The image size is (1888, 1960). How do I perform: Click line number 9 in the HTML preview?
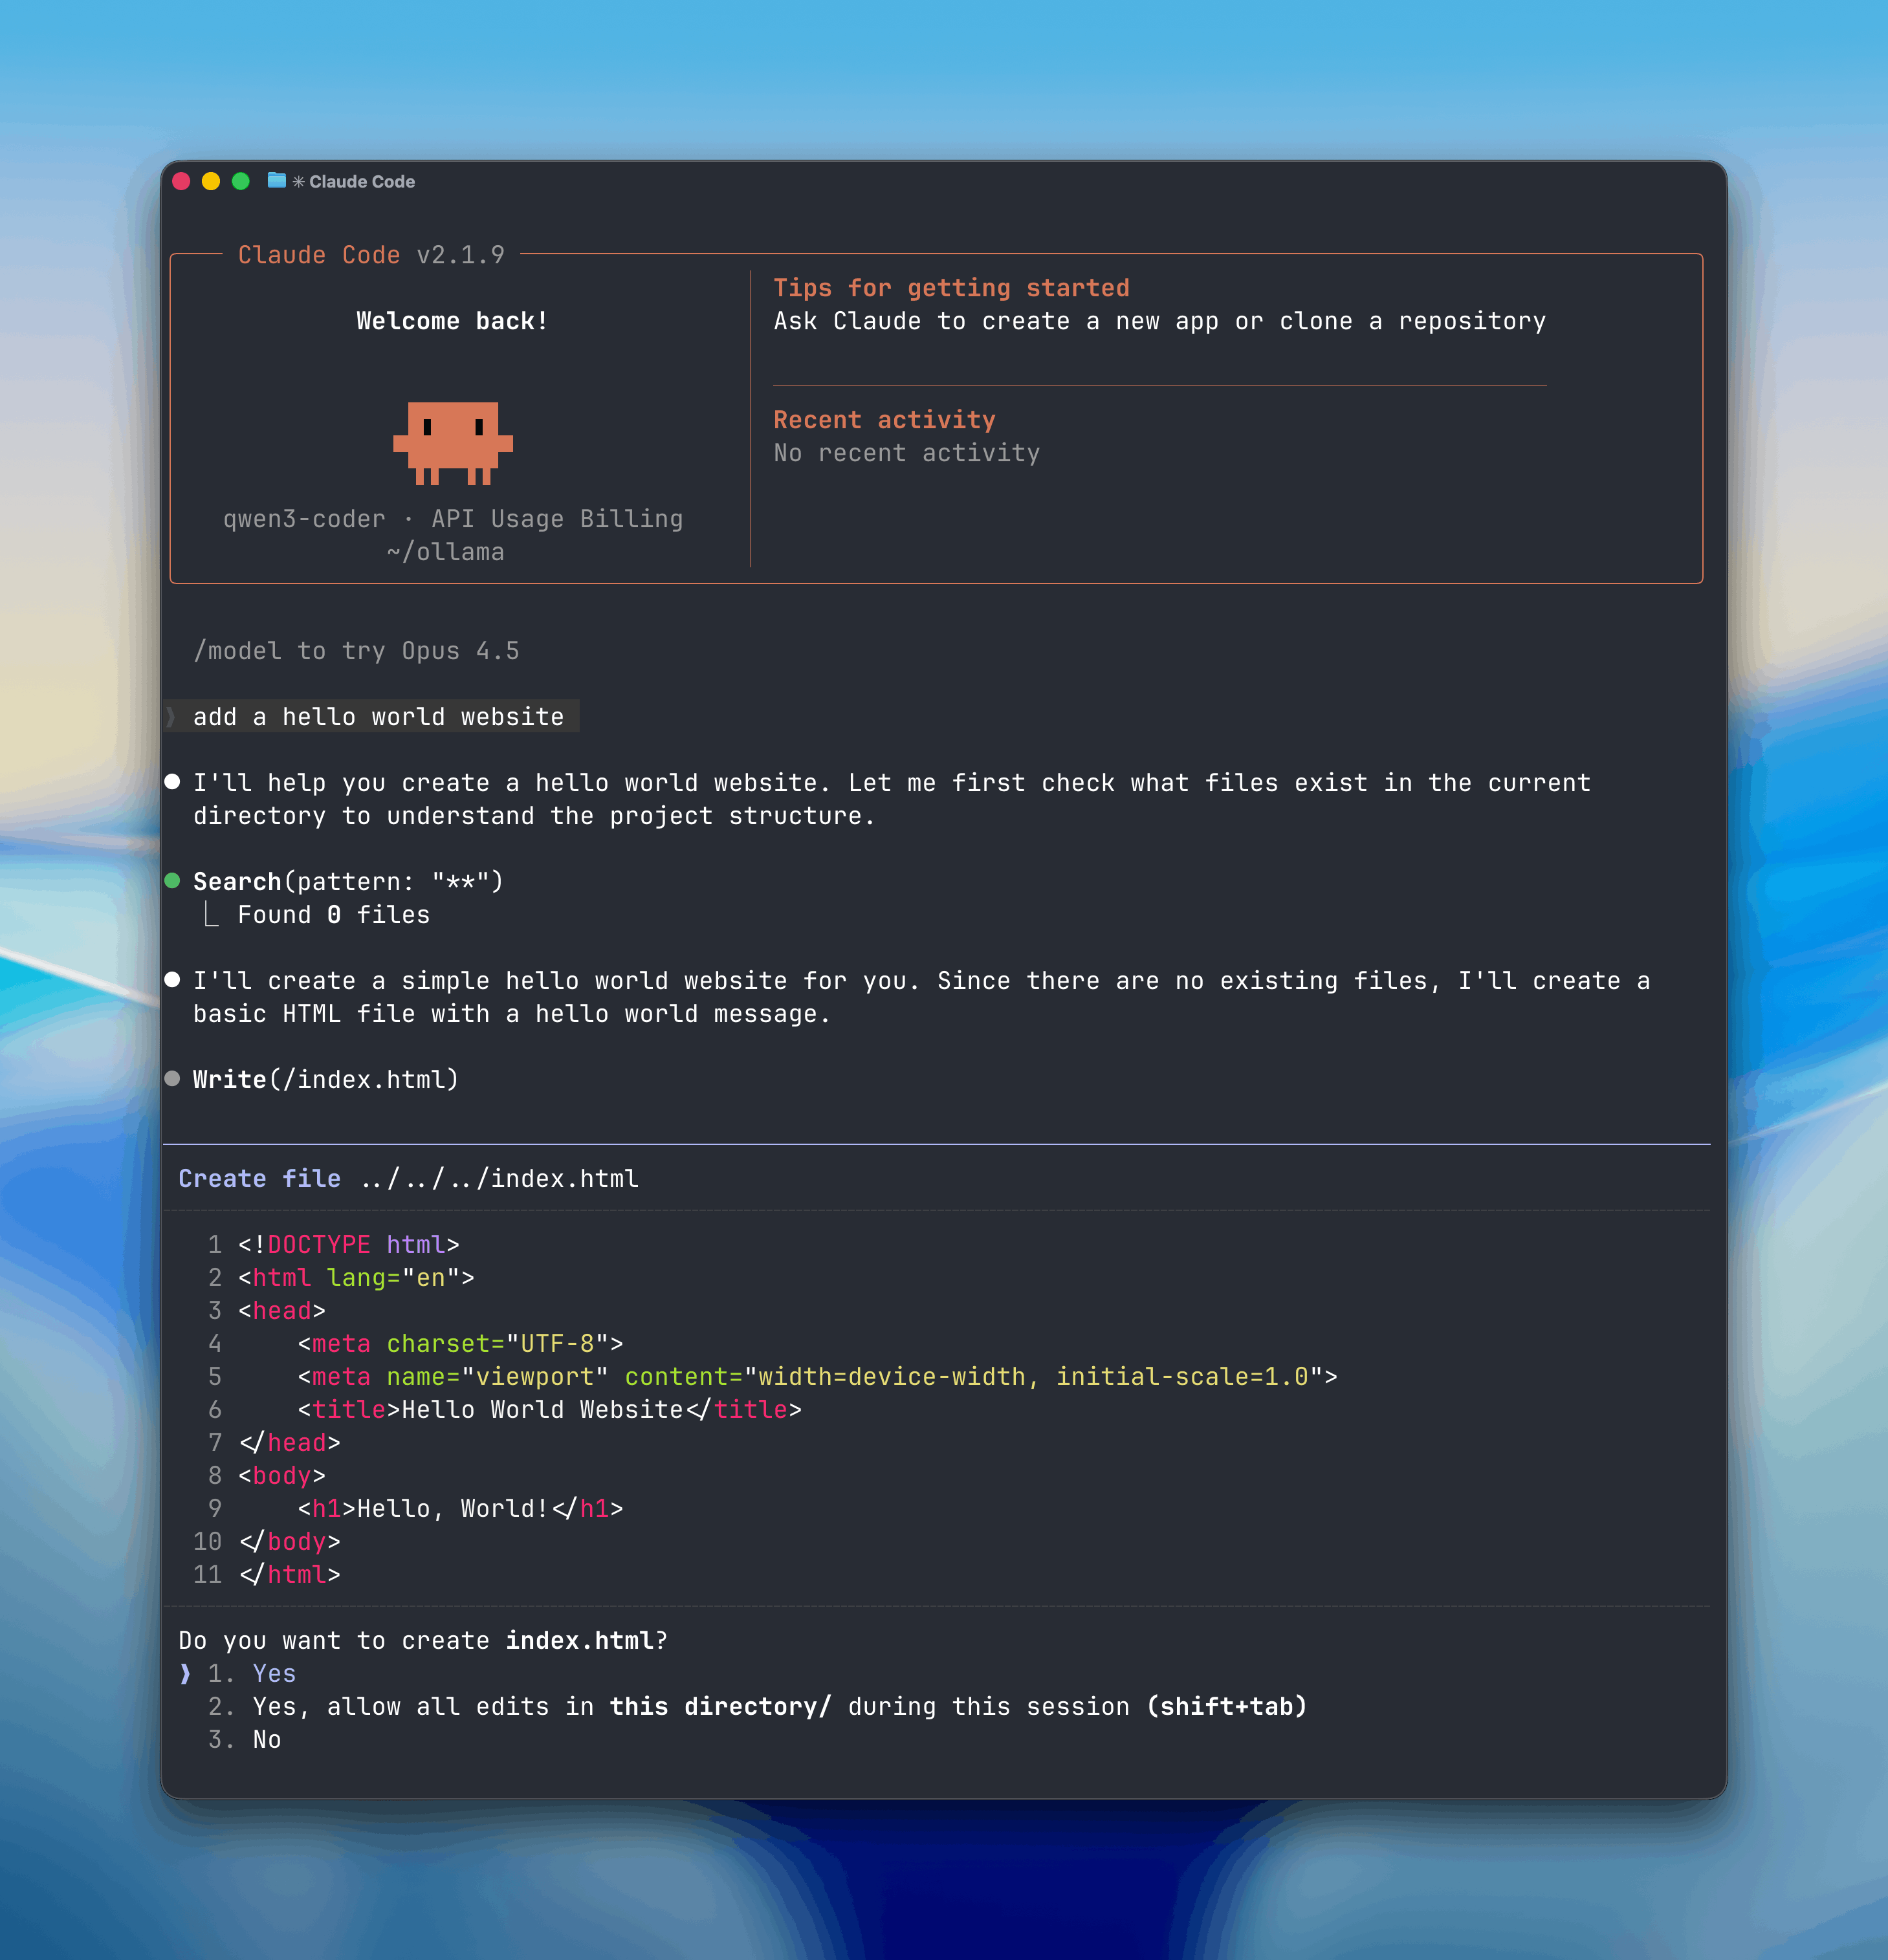(x=214, y=1508)
